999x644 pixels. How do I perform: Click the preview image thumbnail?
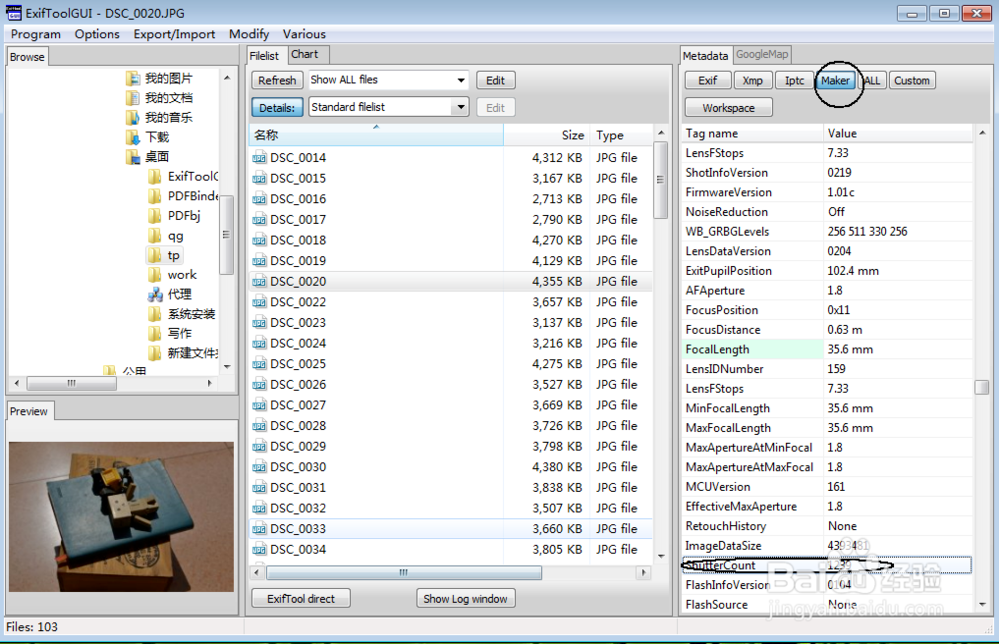click(x=121, y=517)
